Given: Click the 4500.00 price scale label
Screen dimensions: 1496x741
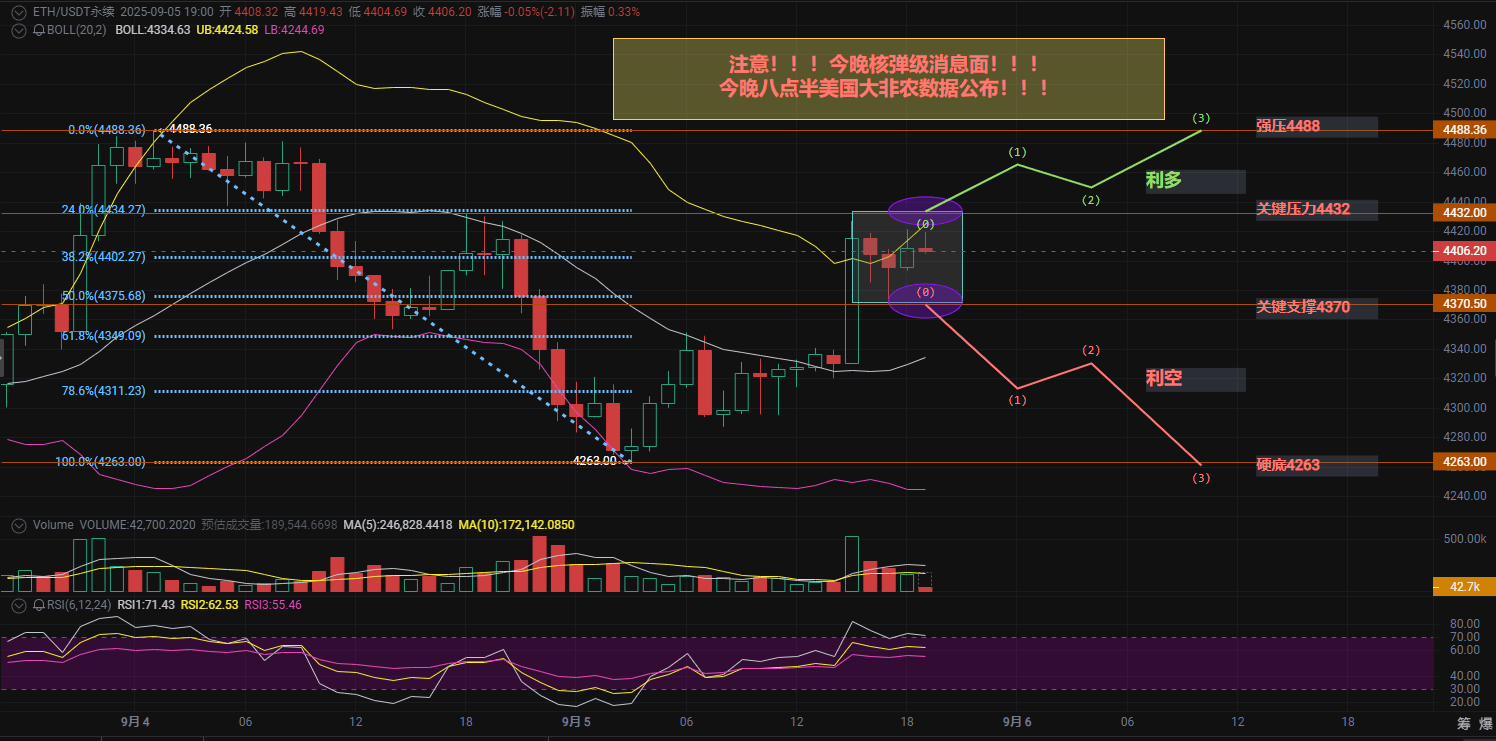Looking at the screenshot, I should tap(1463, 113).
